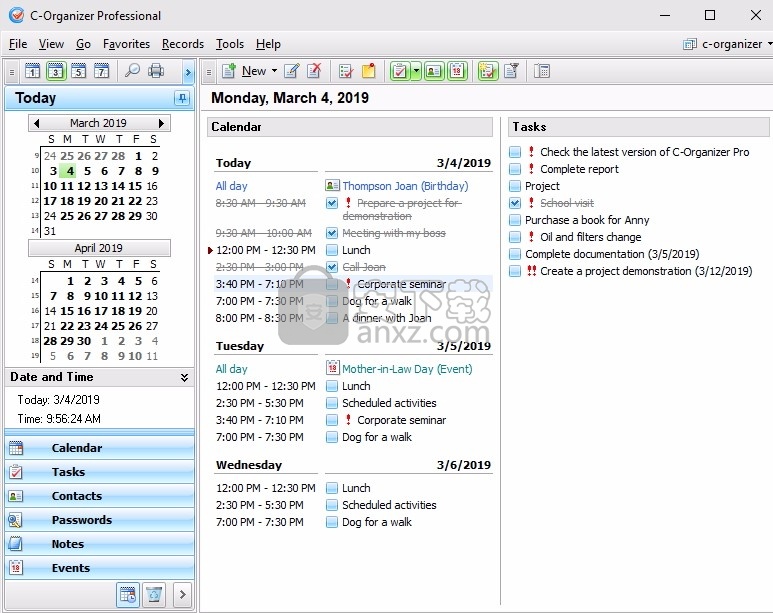The width and height of the screenshot is (773, 613).
Task: Click the magnifying glass Find icon
Action: [132, 71]
